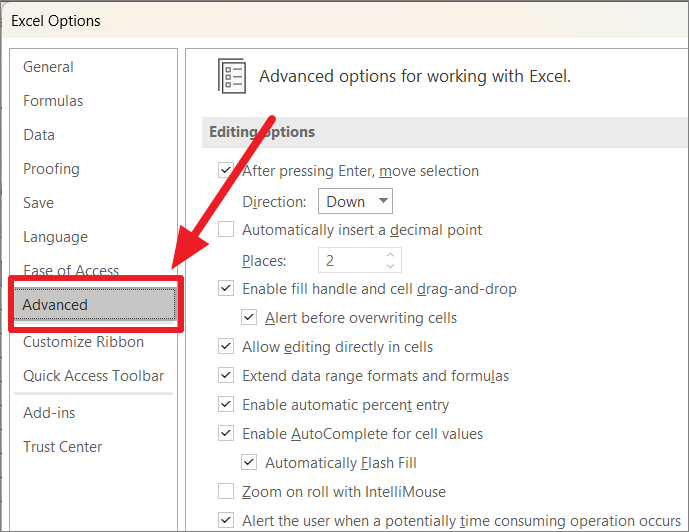Uncheck Automatically Flash Fill
Image resolution: width=689 pixels, height=532 pixels.
point(249,463)
